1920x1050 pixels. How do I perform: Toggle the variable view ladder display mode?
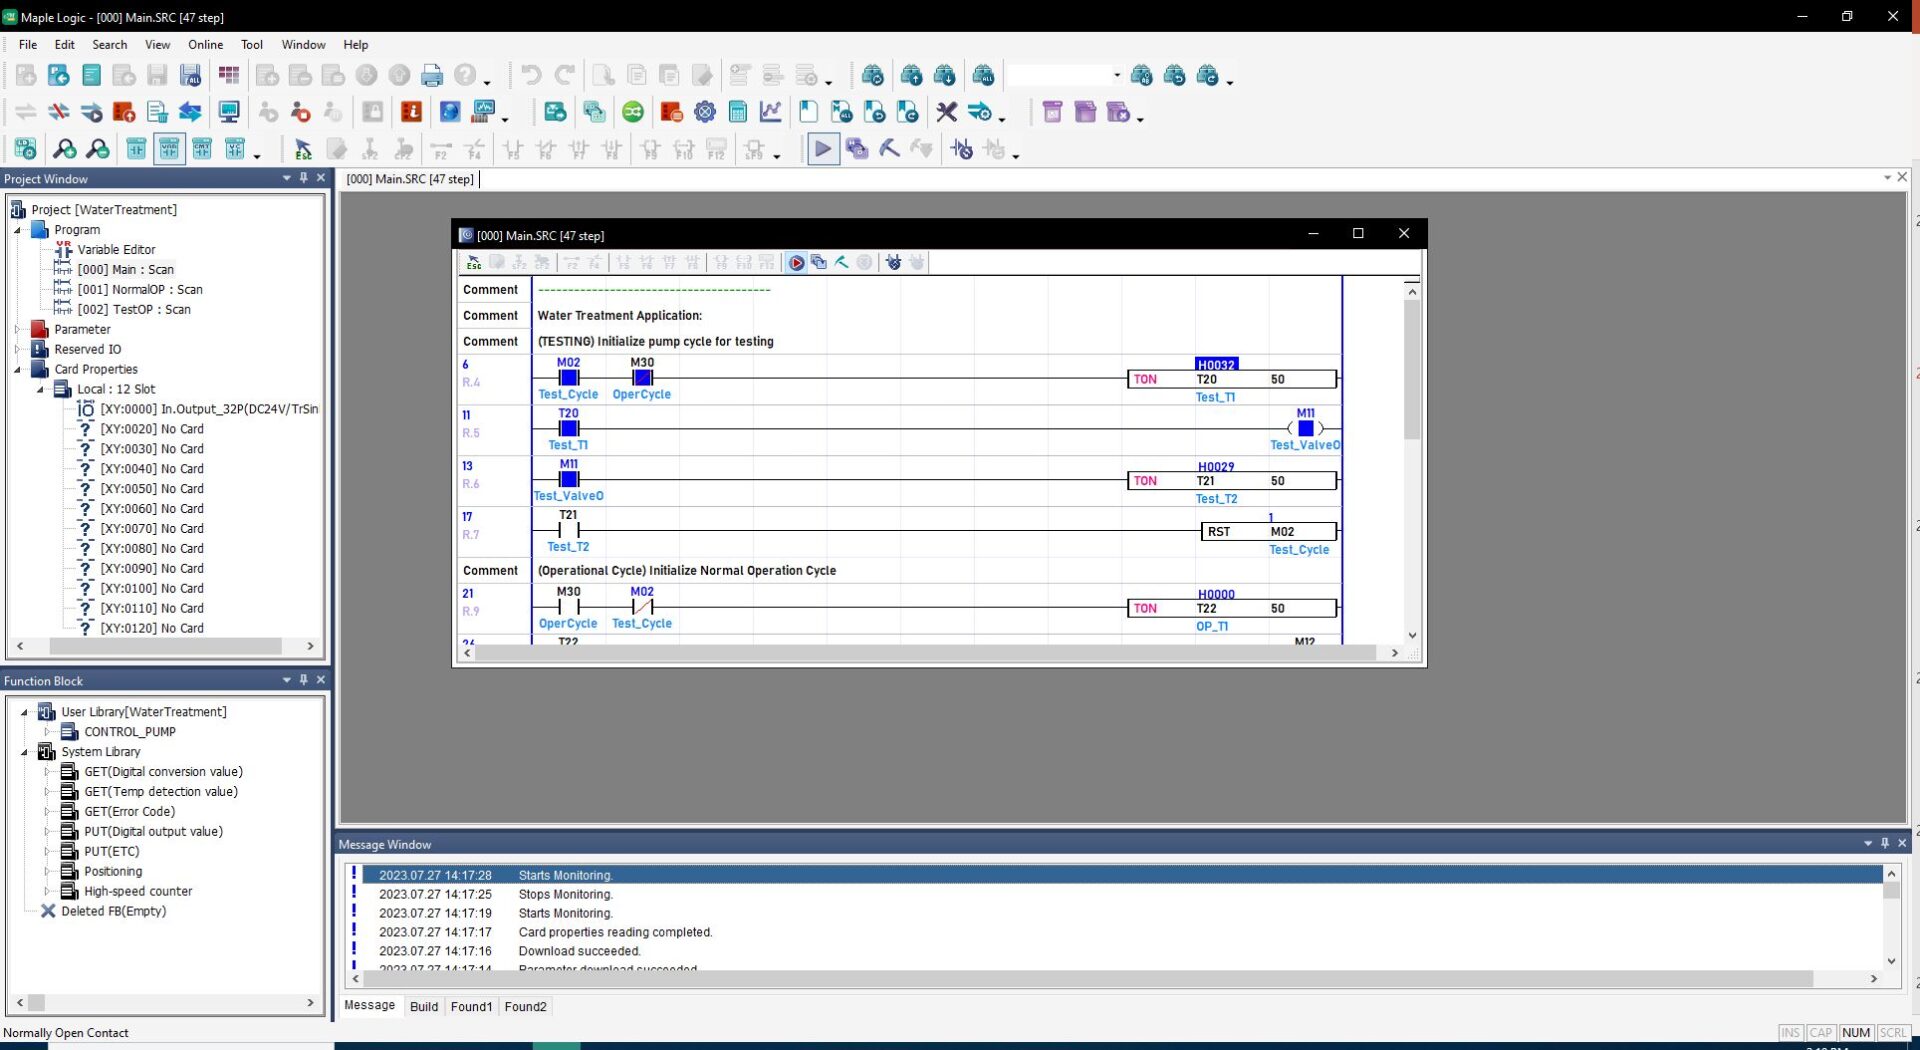169,150
